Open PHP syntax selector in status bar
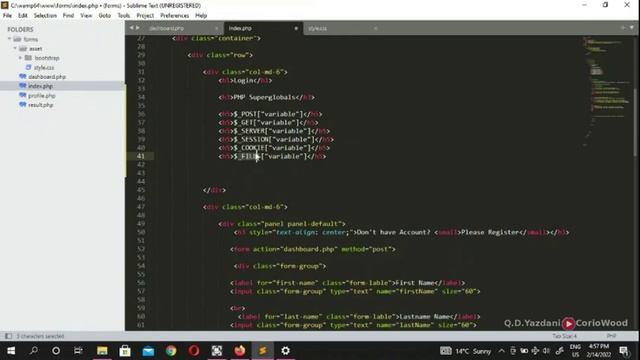 (x=611, y=336)
